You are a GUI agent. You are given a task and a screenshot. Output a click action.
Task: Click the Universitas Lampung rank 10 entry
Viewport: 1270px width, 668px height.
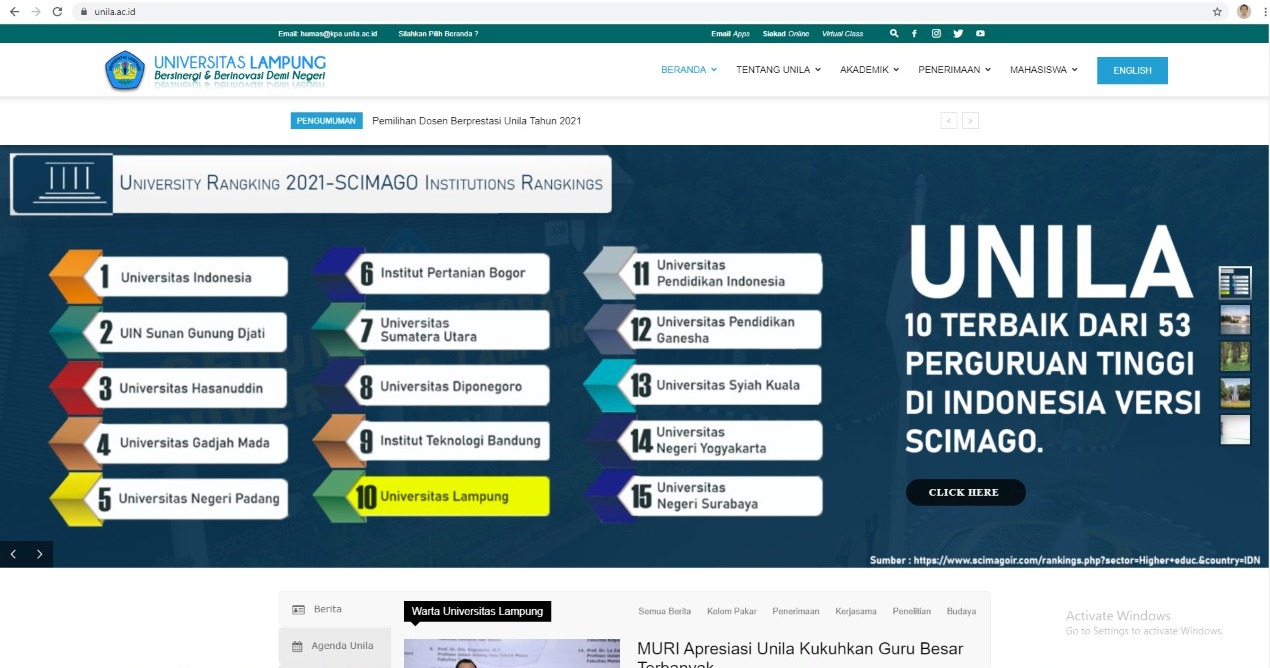click(x=431, y=496)
